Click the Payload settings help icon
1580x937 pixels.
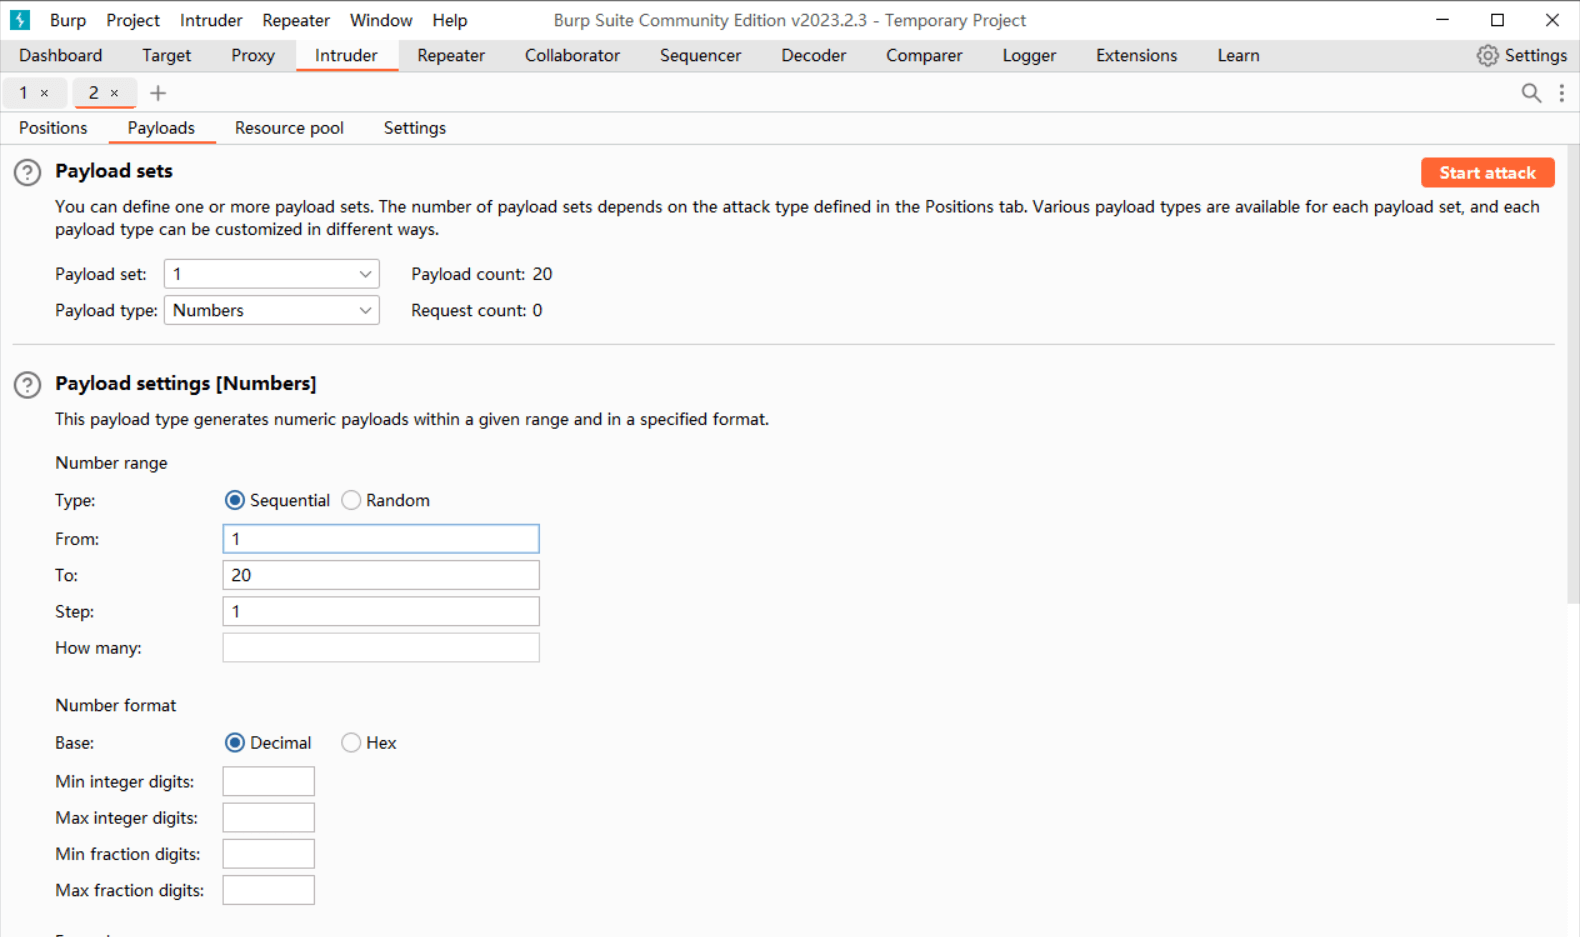click(x=27, y=385)
